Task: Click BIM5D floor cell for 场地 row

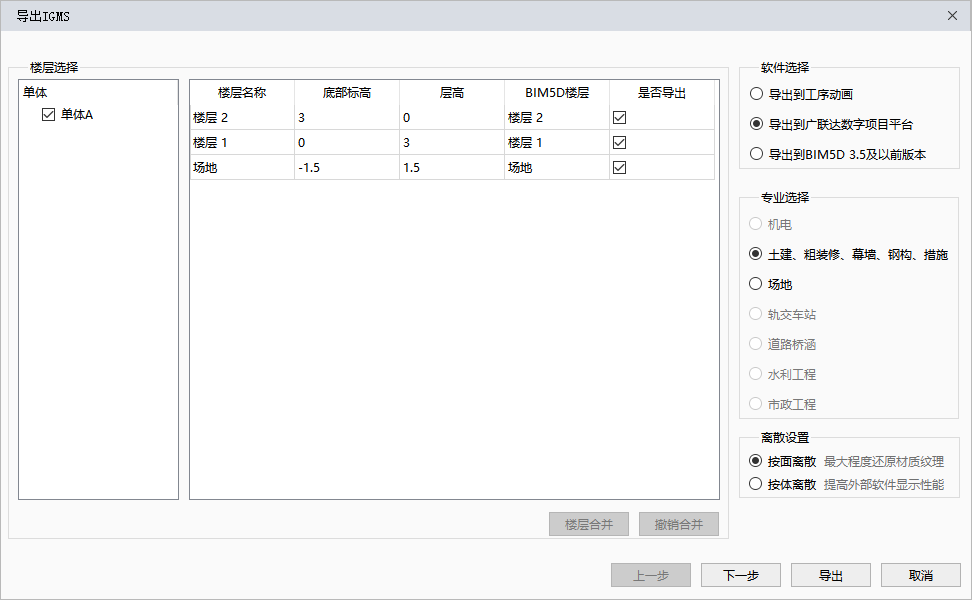Action: (557, 167)
